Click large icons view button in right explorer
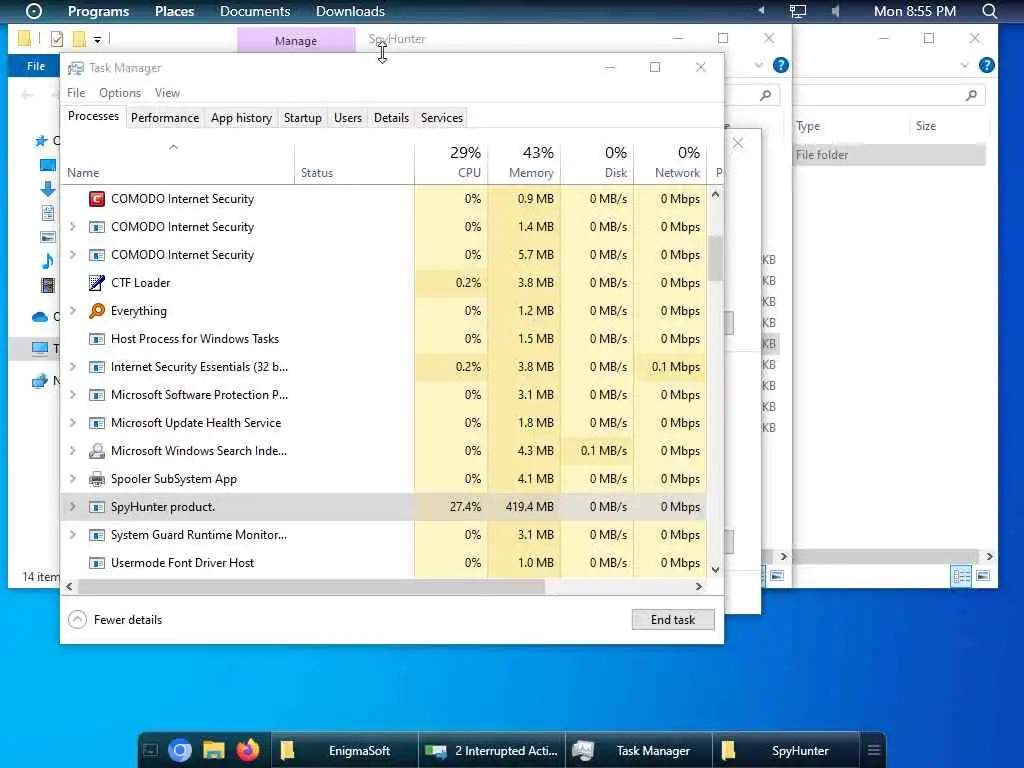This screenshot has height=768, width=1024. [983, 576]
